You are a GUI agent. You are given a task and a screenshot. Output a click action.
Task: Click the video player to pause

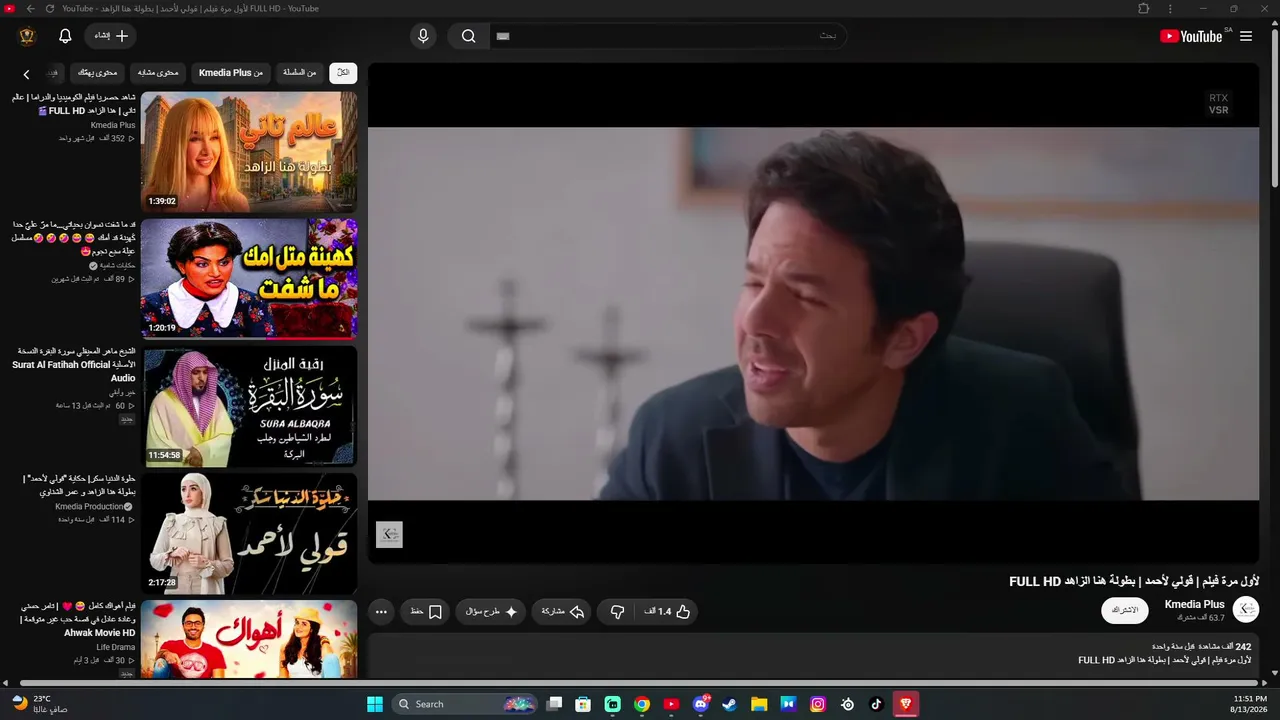(x=813, y=312)
